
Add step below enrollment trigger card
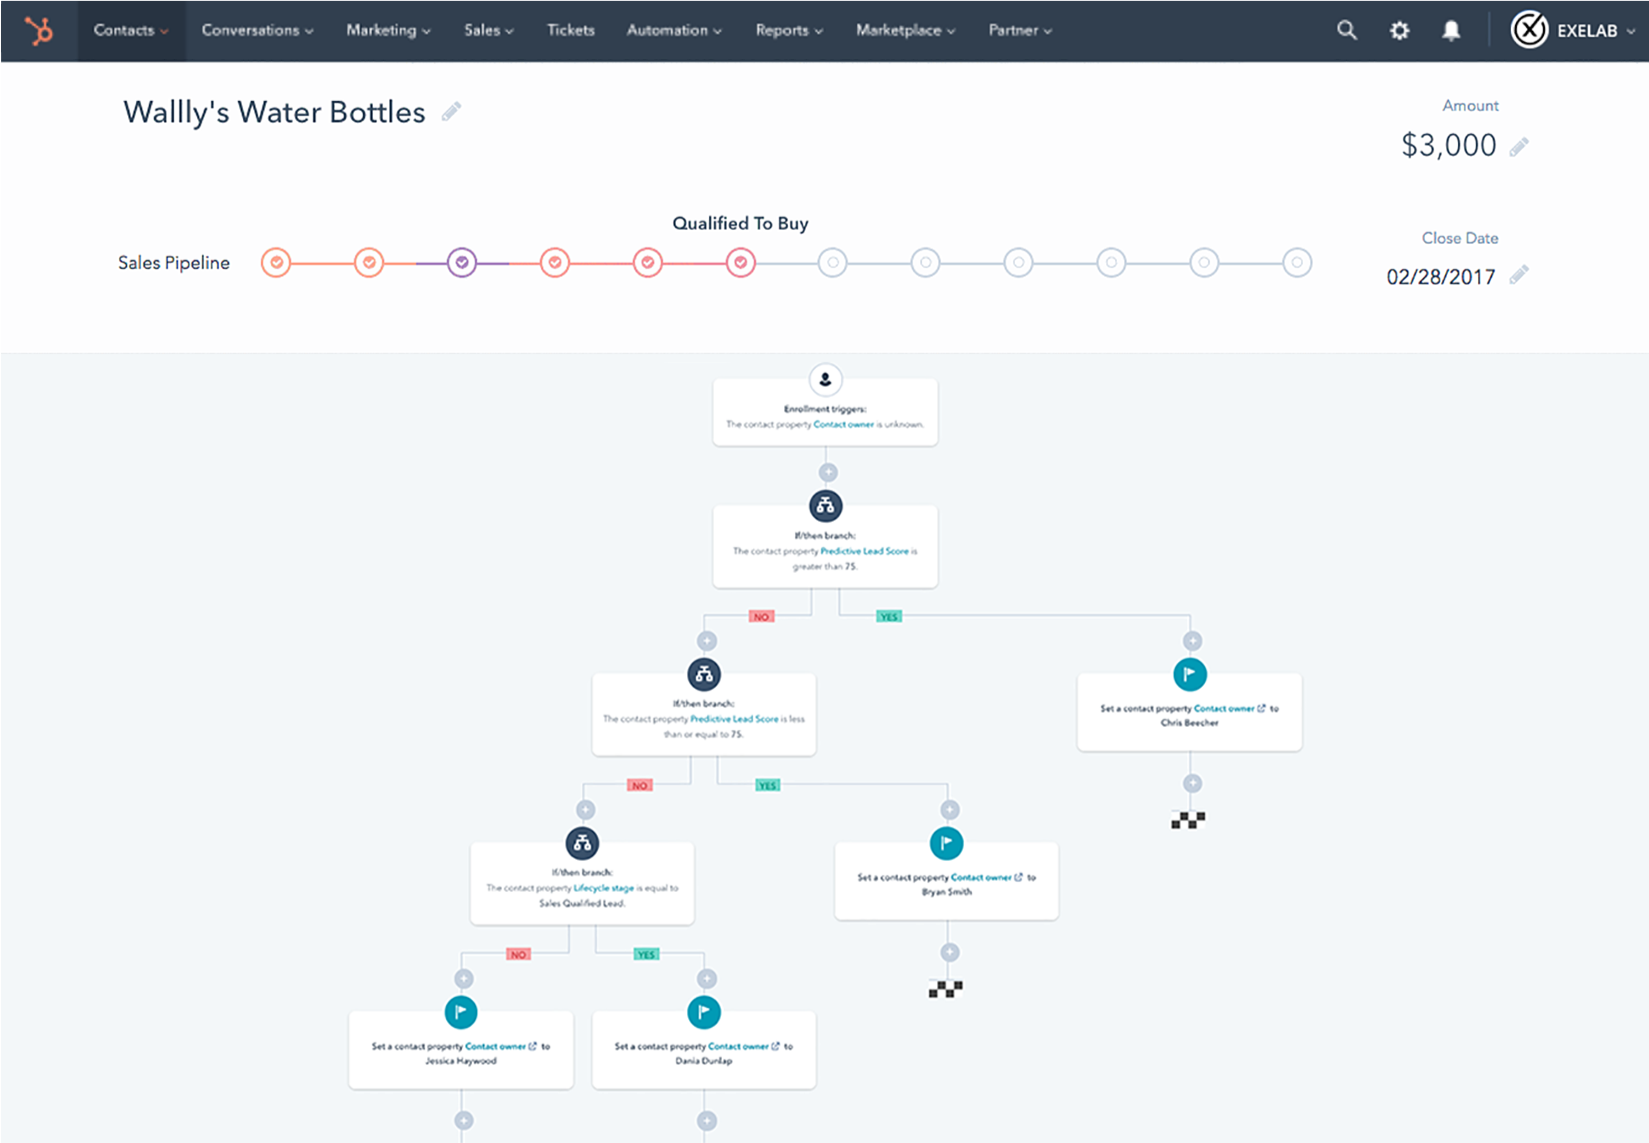828,472
